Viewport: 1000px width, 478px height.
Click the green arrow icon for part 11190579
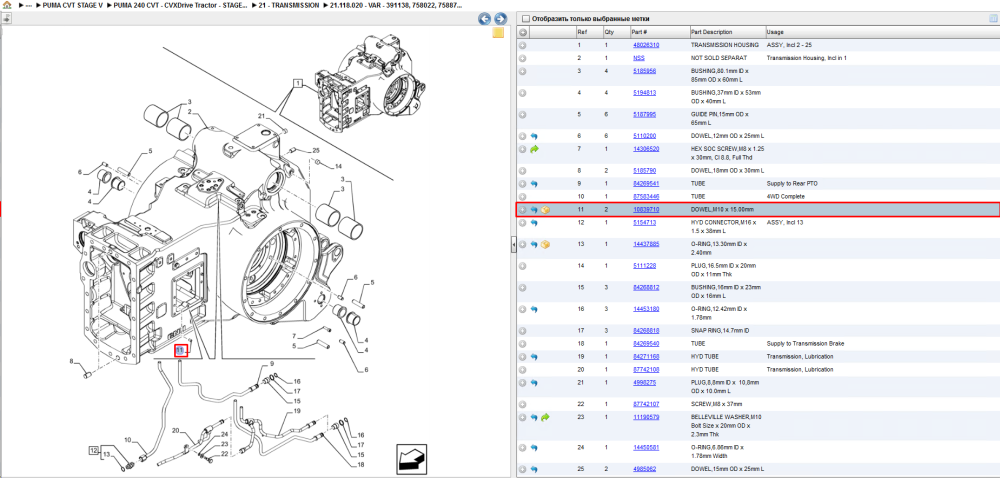pos(545,417)
